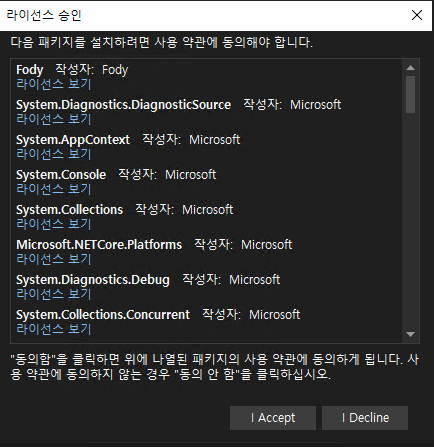Open license link under System.Console

(x=54, y=189)
